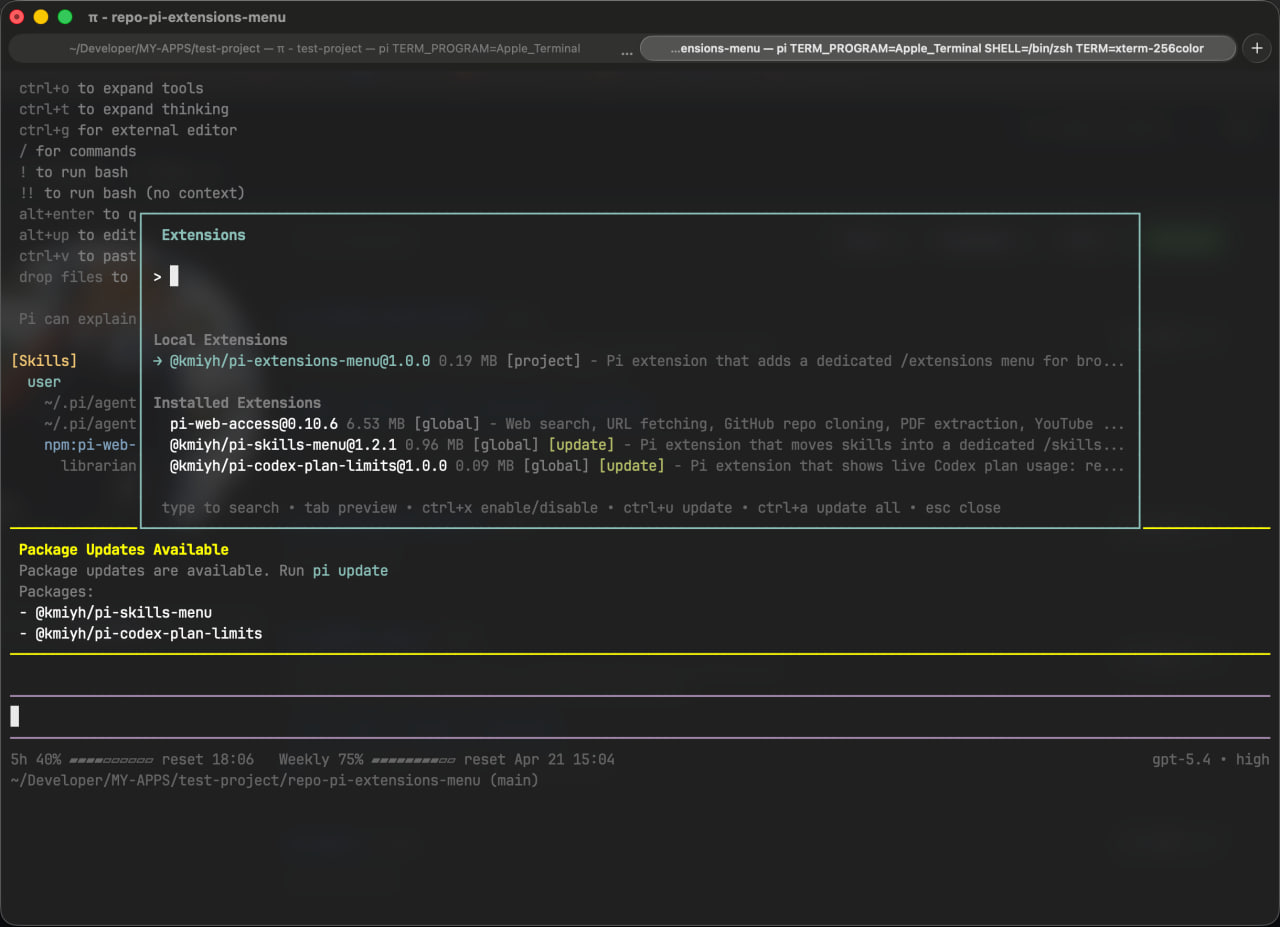Image resolution: width=1280 pixels, height=927 pixels.
Task: Click the 'tab preview' hint text
Action: [350, 508]
